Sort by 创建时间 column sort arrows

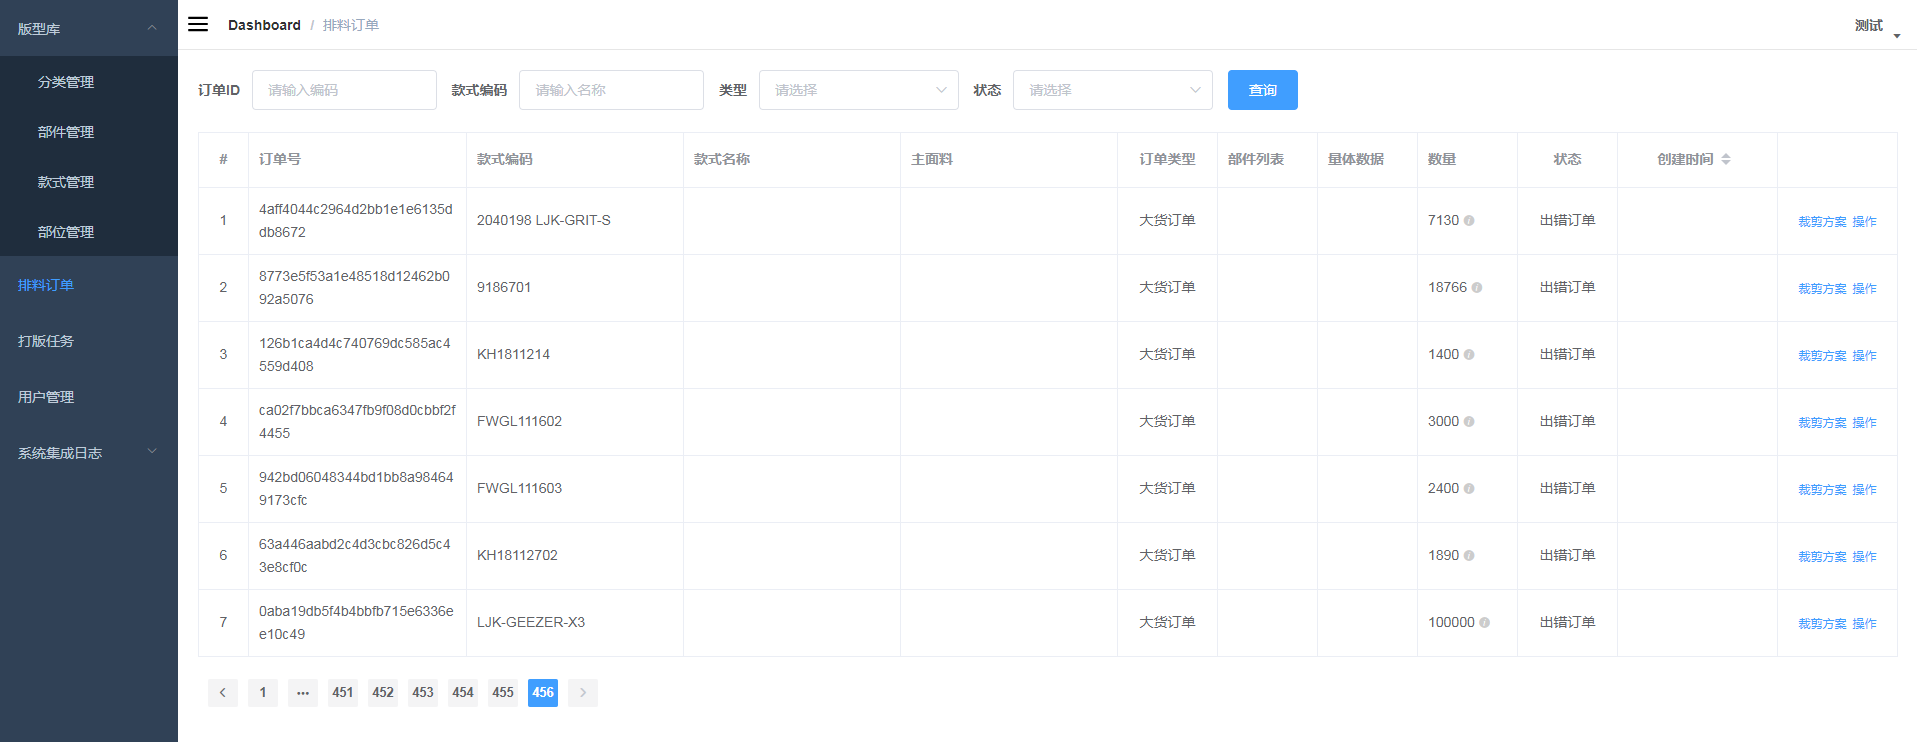pos(1726,159)
